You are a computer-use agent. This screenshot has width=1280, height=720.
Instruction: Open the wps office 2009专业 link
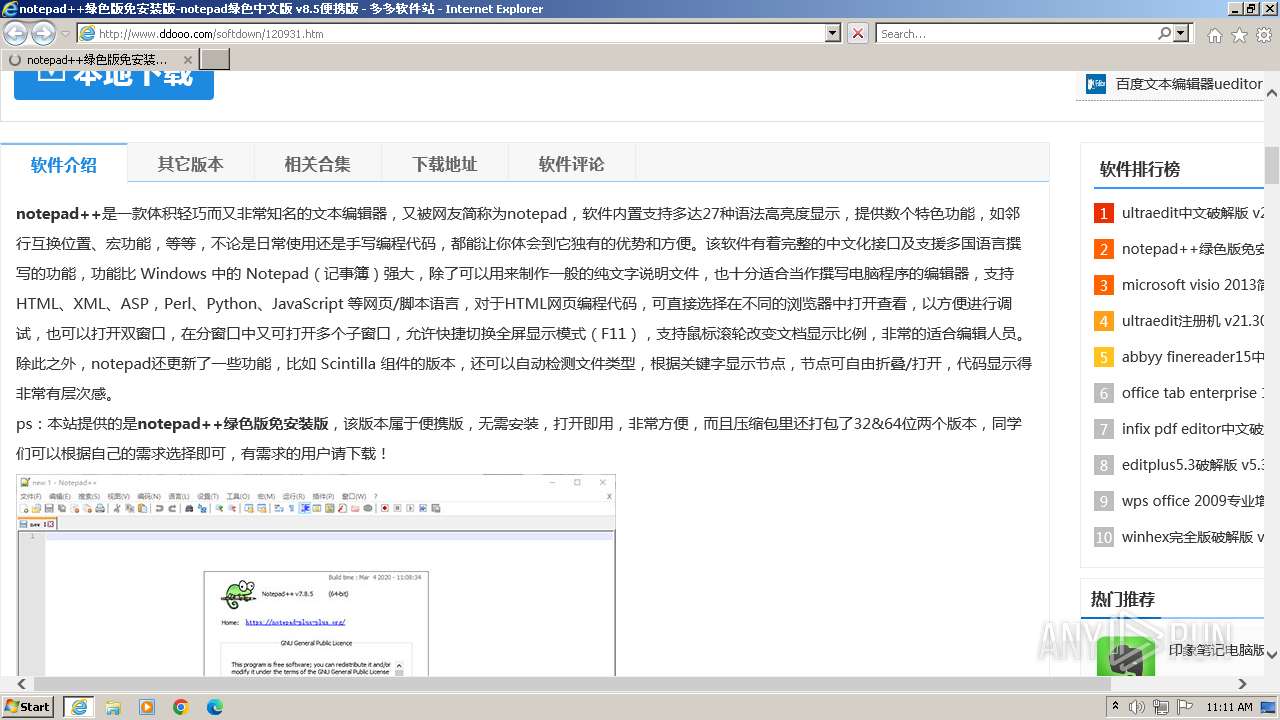(1193, 501)
